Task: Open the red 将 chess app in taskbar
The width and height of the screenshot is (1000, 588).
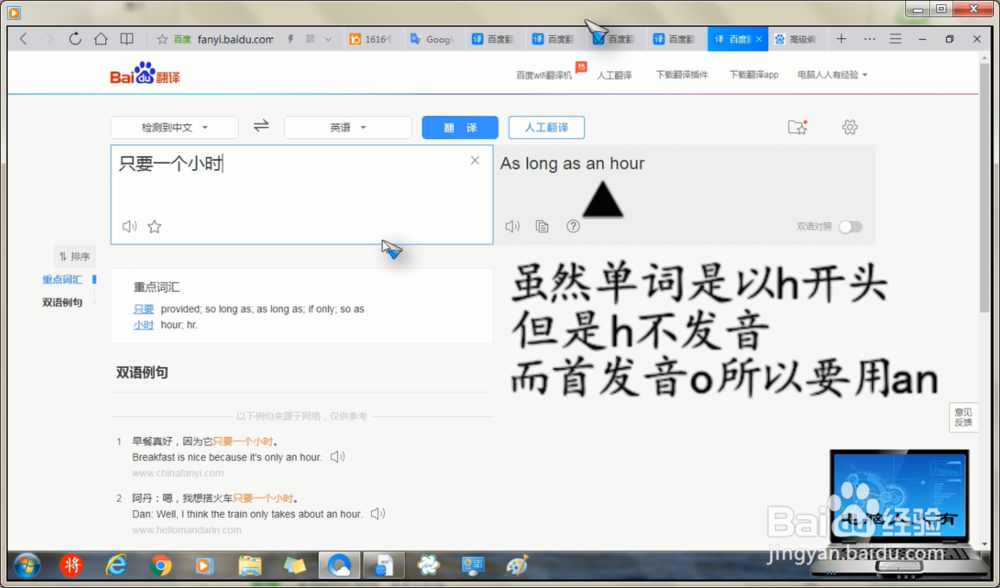Action: click(x=71, y=566)
